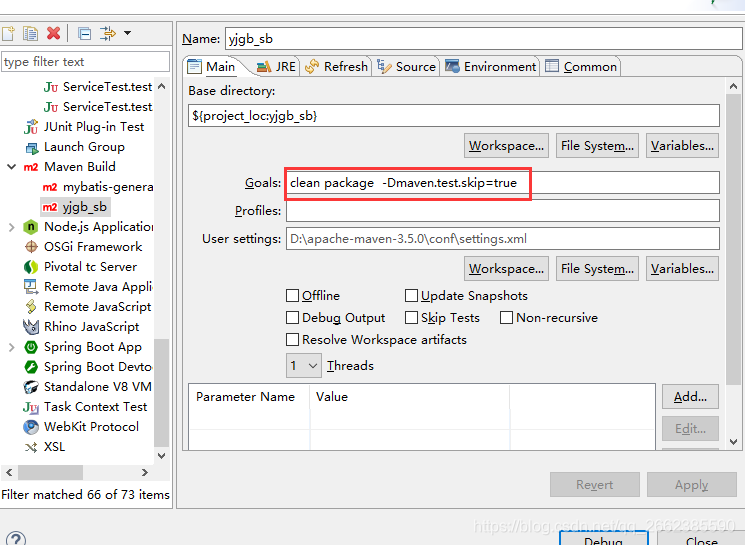Viewport: 745px width, 545px height.
Task: Click Variables button under Base directory
Action: [682, 146]
